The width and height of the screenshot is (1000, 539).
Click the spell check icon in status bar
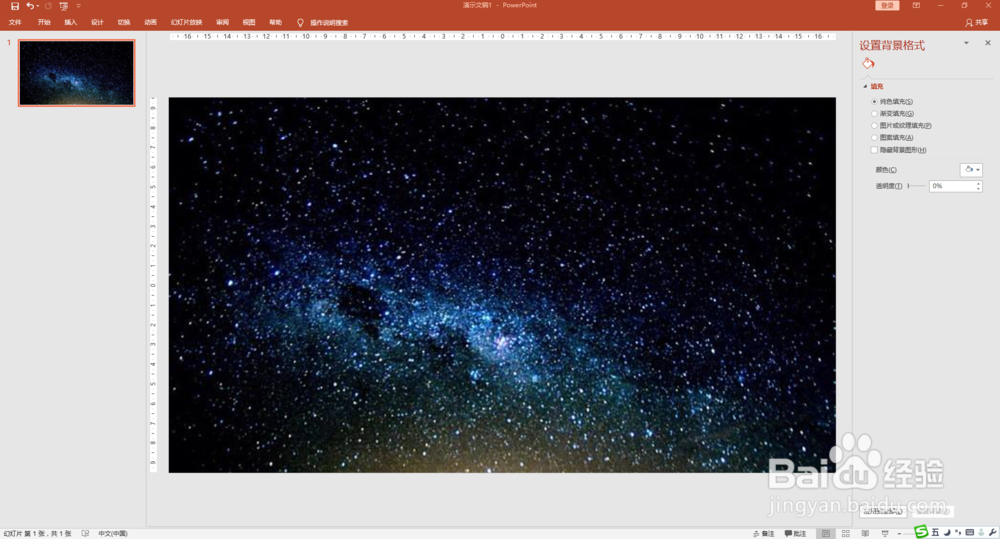pyautogui.click(x=85, y=533)
